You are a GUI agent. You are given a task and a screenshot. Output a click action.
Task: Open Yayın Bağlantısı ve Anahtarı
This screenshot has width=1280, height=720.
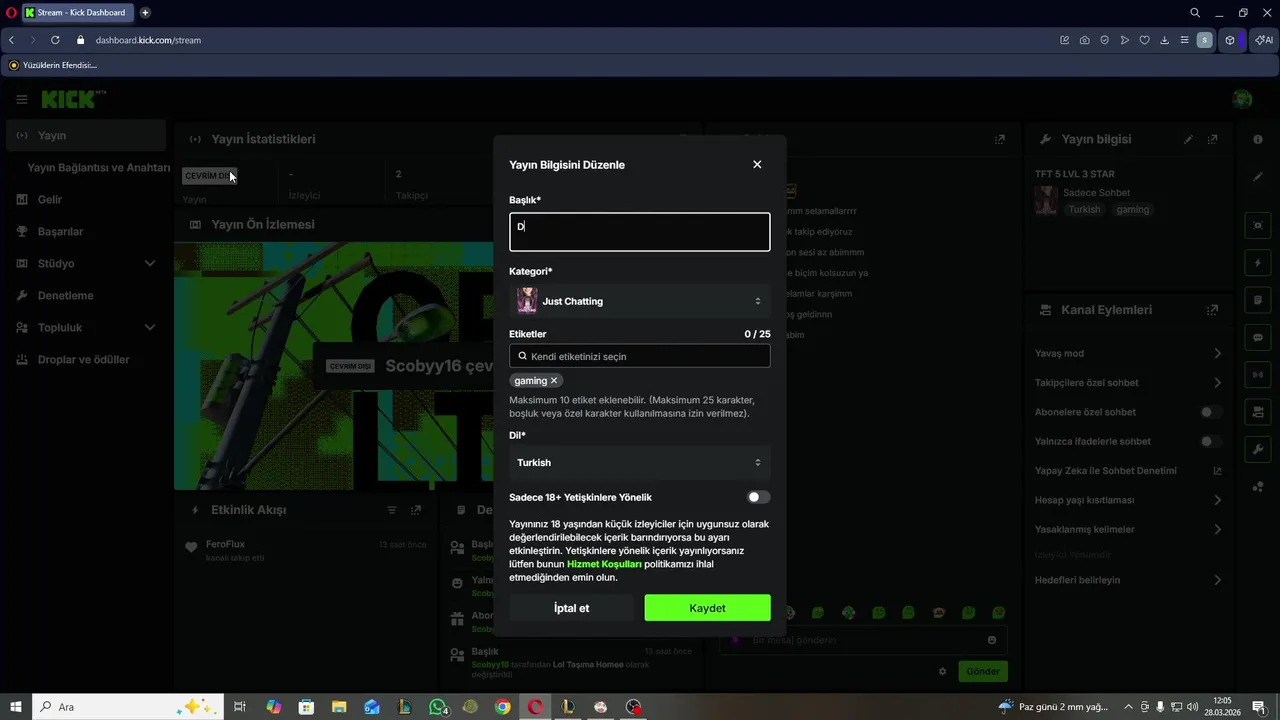click(99, 167)
